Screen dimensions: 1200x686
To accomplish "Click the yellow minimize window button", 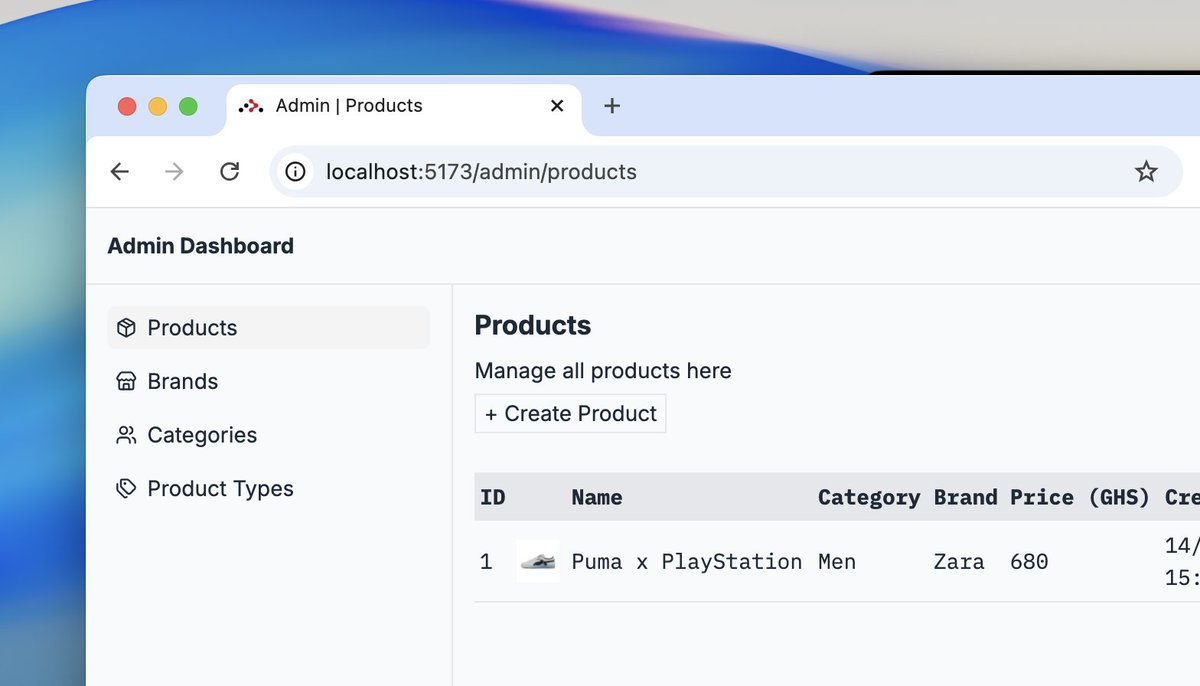I will [x=158, y=106].
